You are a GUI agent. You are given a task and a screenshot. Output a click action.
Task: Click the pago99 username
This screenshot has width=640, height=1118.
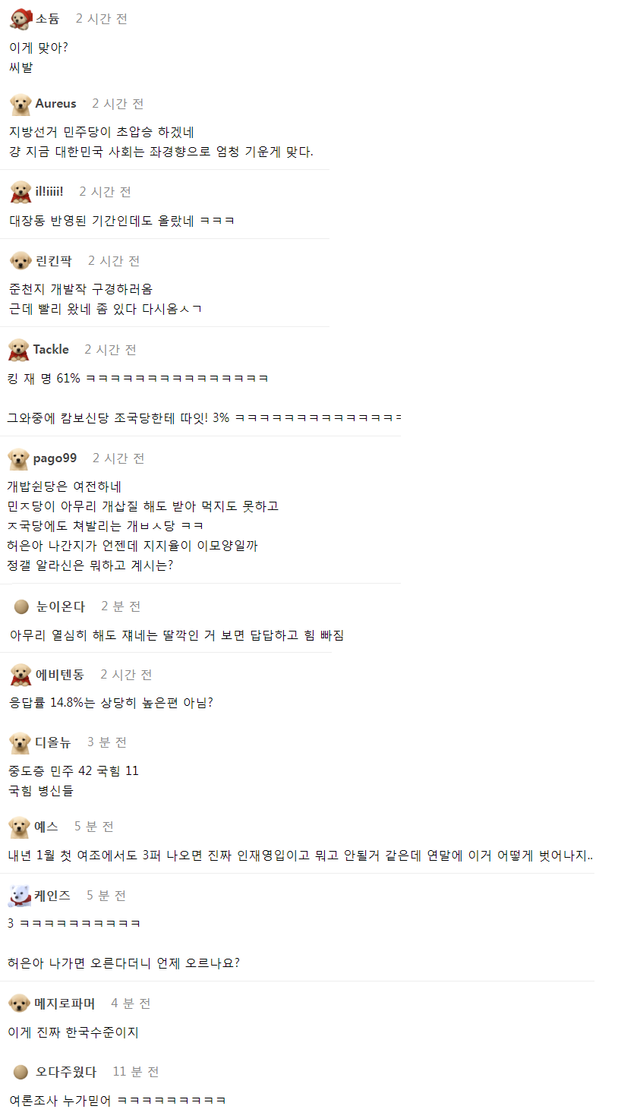[x=55, y=459]
